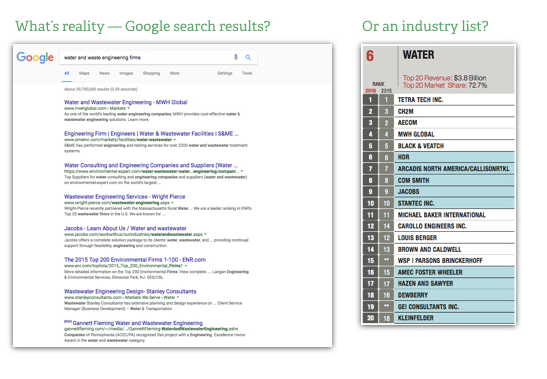Expand dropdown arrow beside mwhglobal.com URL
Screen dimensions: 547x379
click(x=128, y=108)
